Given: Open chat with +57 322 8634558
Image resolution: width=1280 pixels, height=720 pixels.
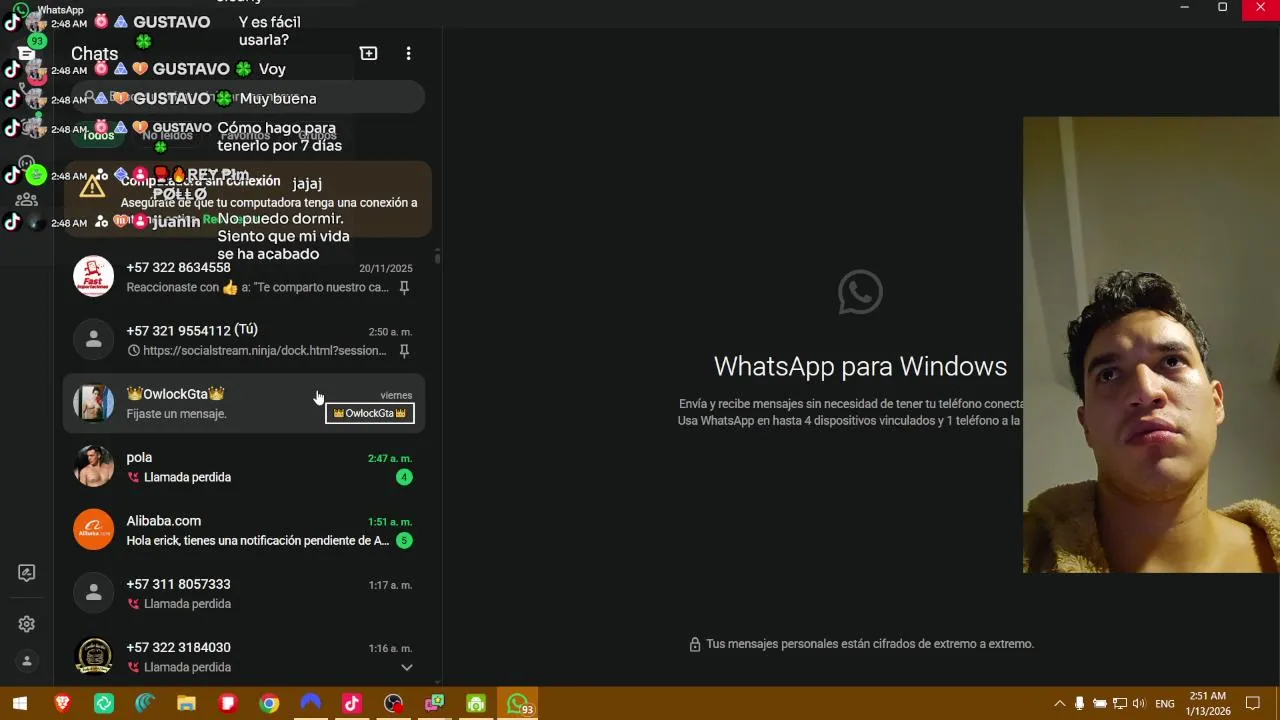Looking at the screenshot, I should [244, 277].
